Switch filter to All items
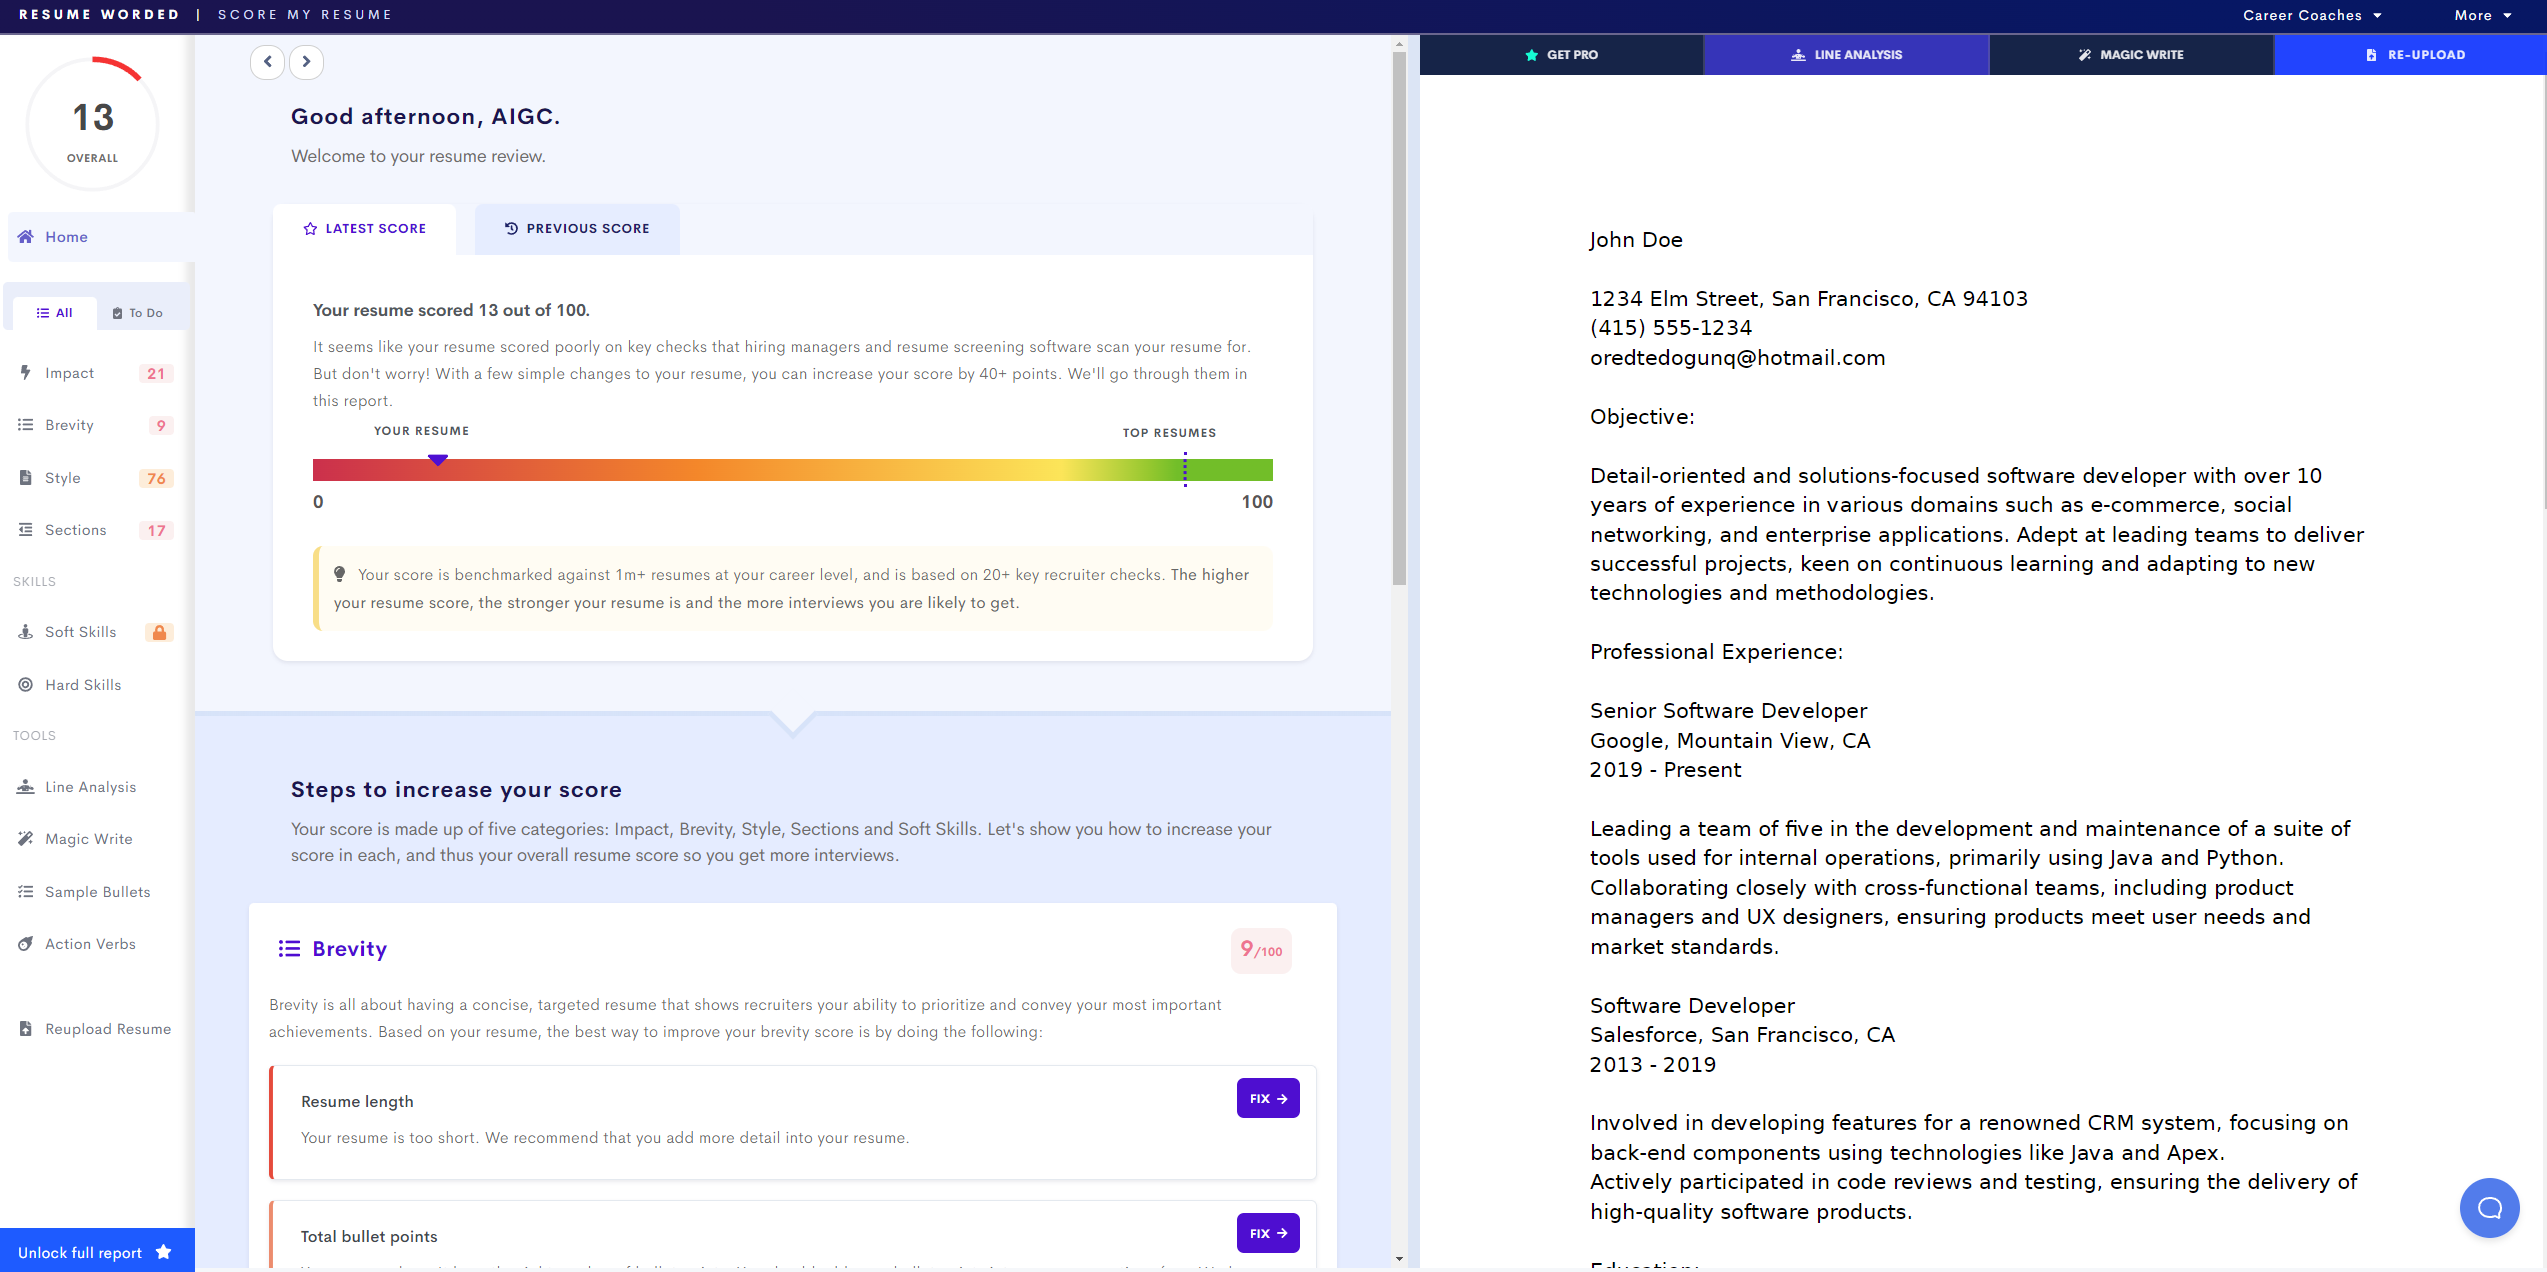 (55, 313)
